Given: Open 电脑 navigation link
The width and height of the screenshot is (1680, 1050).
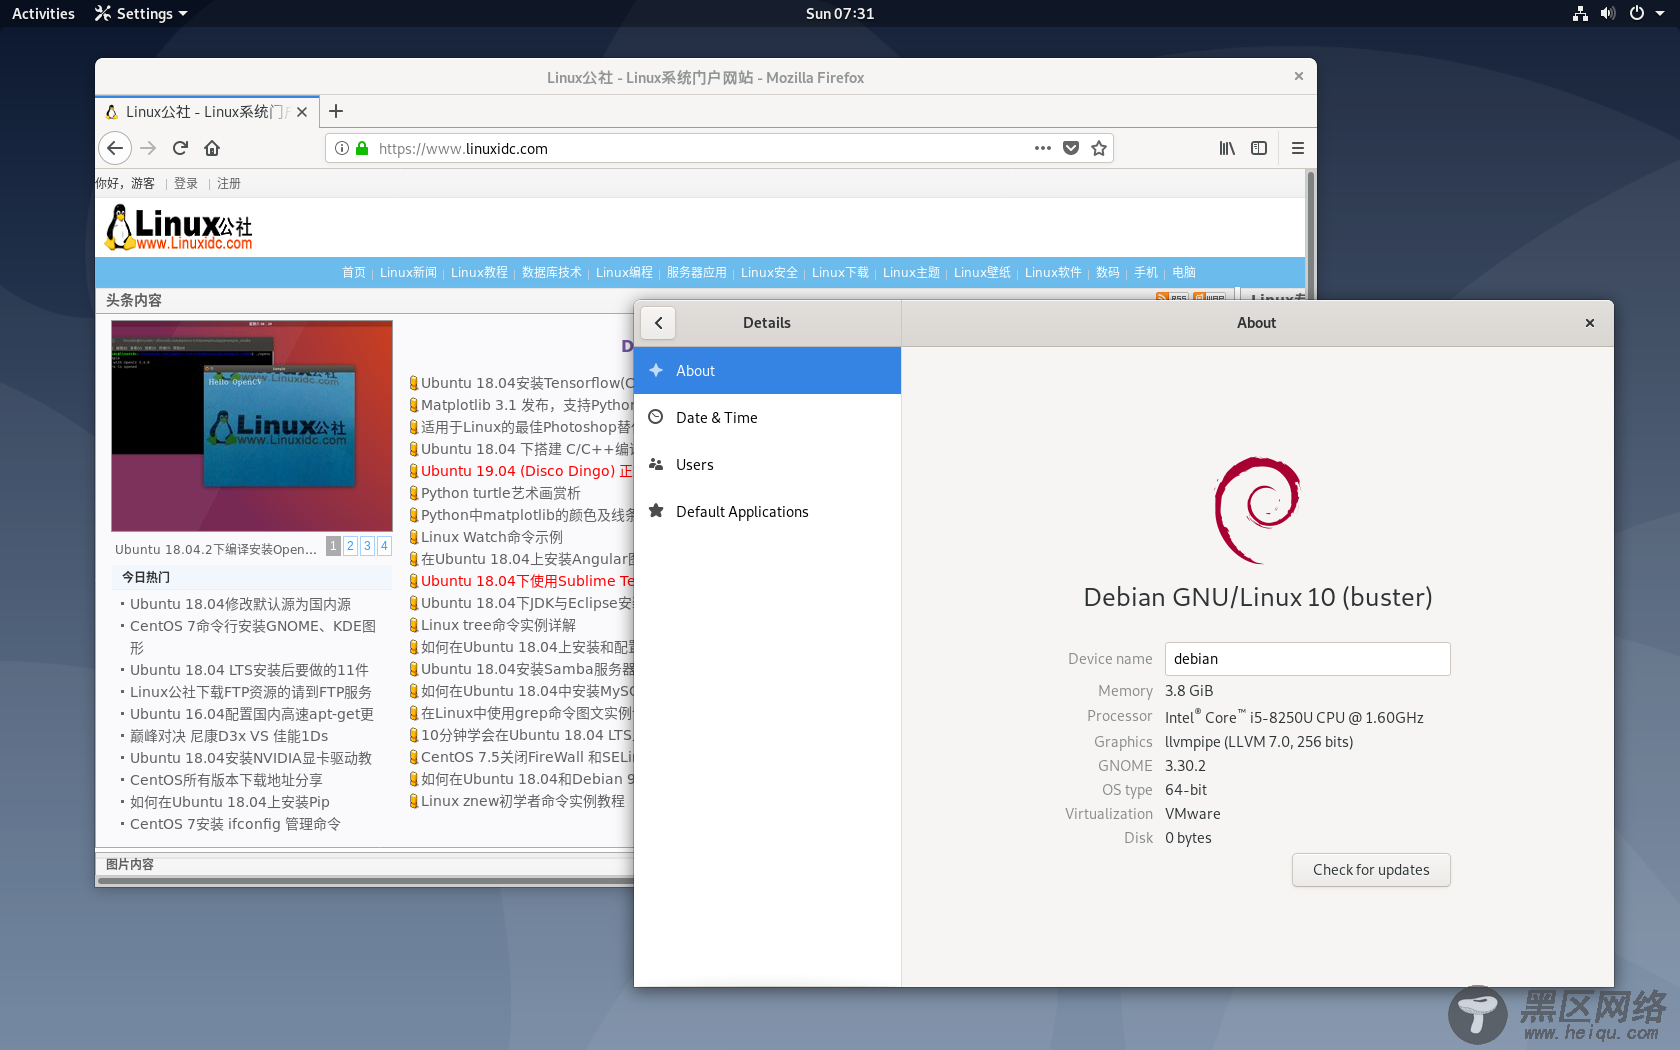Looking at the screenshot, I should (x=1184, y=272).
